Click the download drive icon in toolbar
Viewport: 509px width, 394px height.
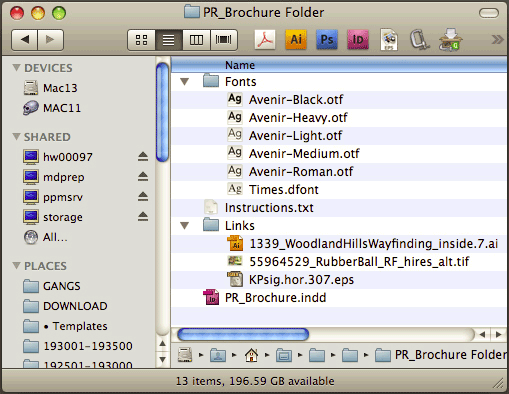(450, 40)
